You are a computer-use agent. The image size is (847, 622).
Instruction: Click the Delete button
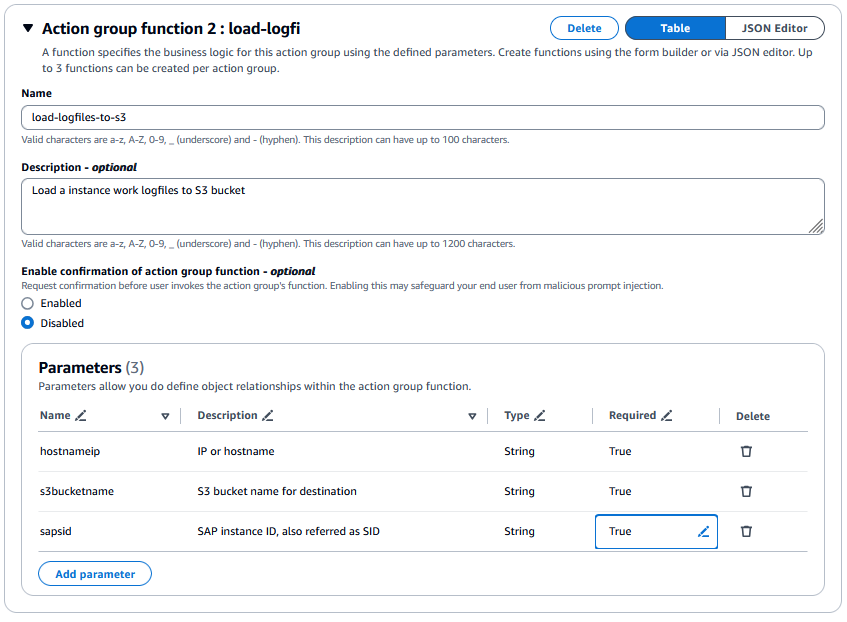584,27
